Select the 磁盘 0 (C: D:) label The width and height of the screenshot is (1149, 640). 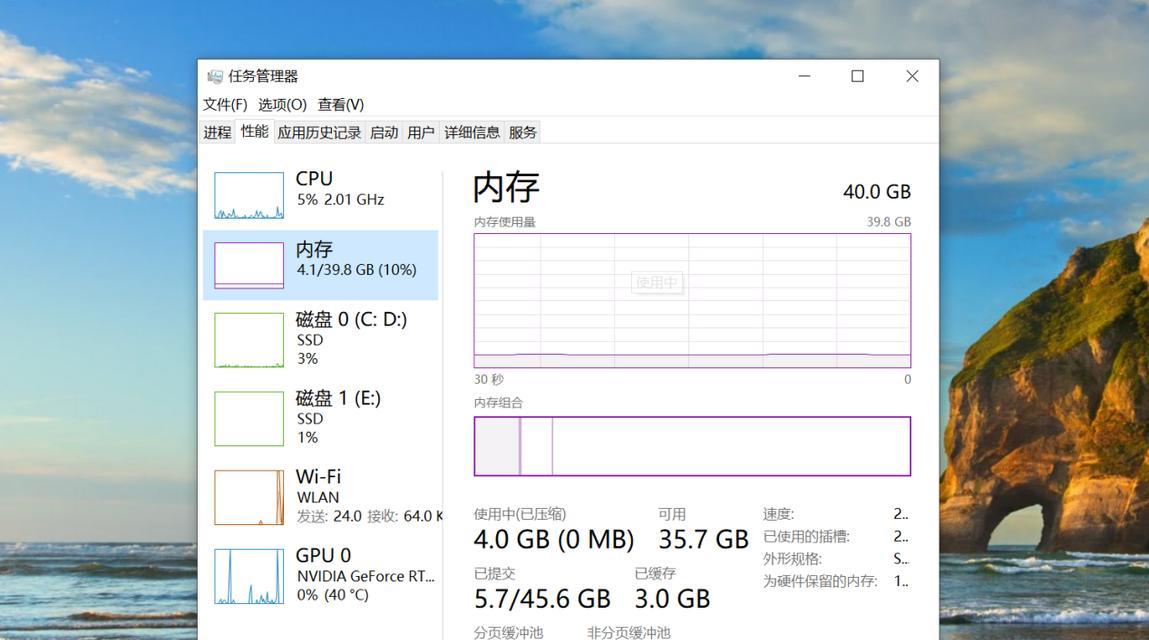coord(351,320)
